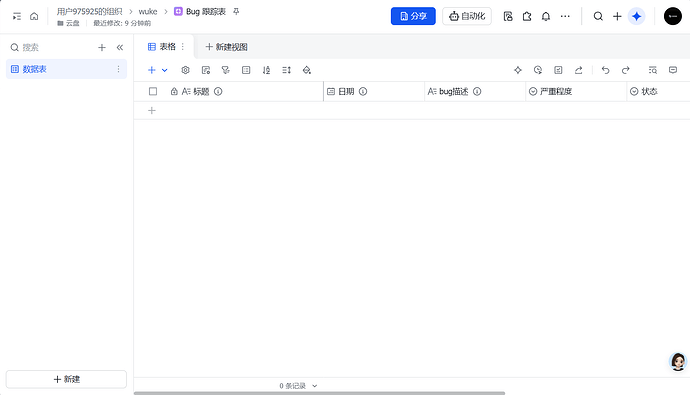Open the wuke breadcrumb folder
The height and width of the screenshot is (395, 690).
click(148, 11)
